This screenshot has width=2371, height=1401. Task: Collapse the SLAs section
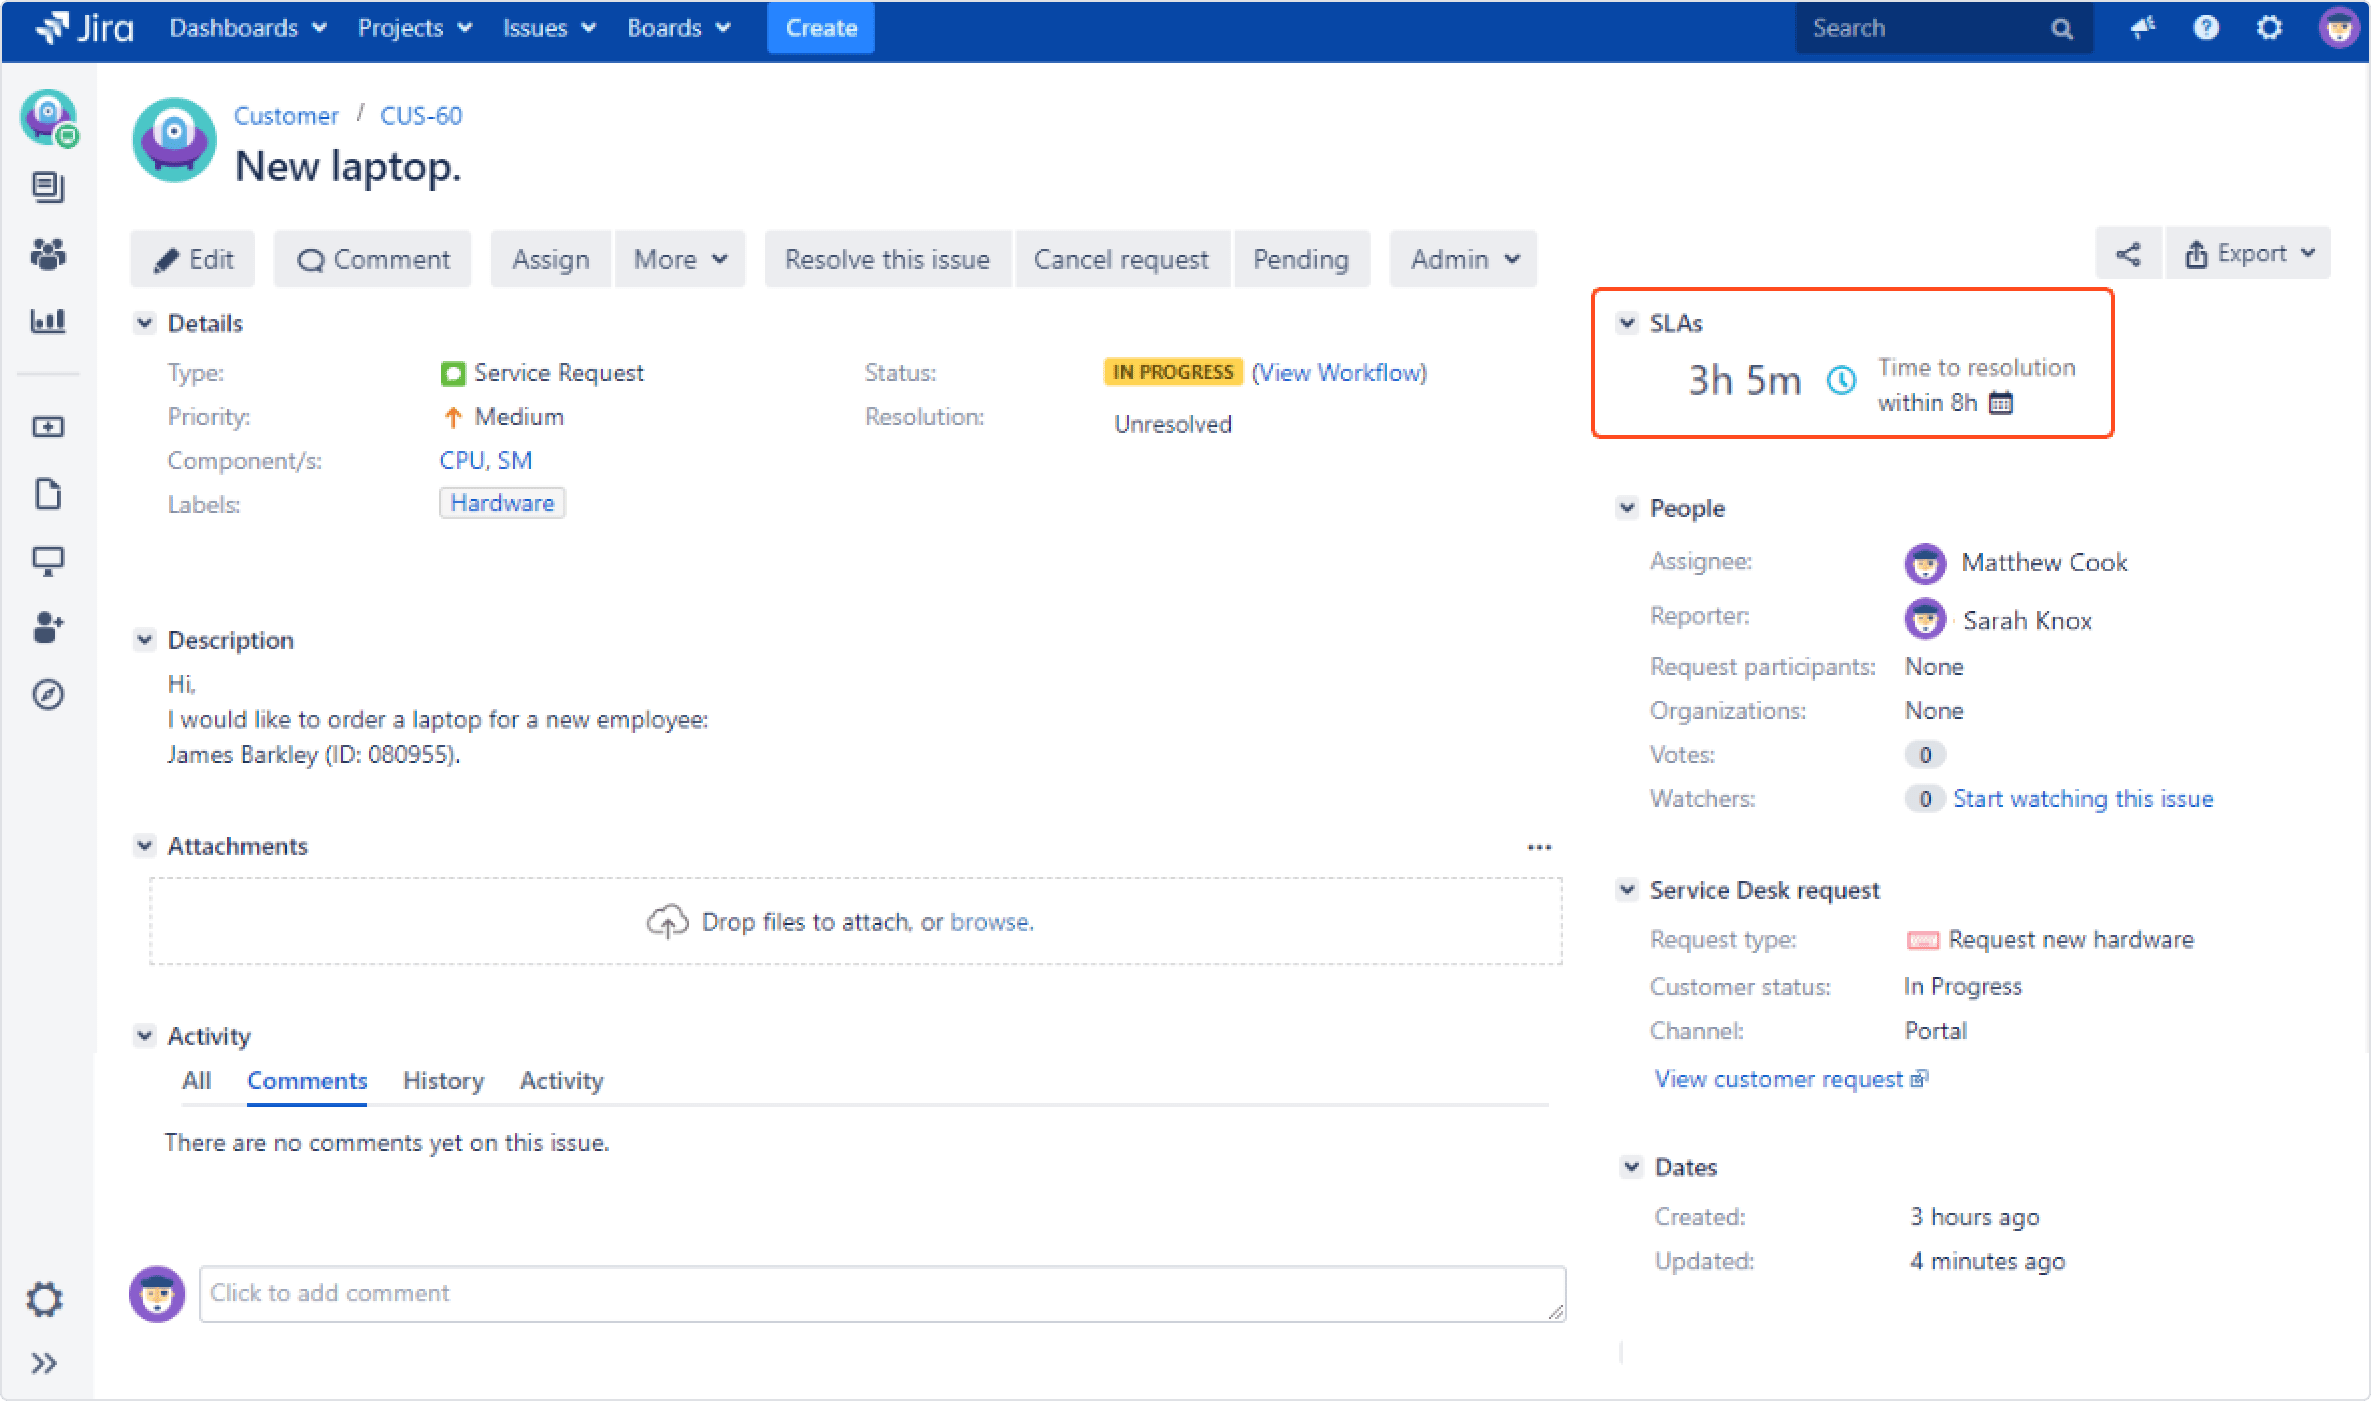click(x=1627, y=323)
